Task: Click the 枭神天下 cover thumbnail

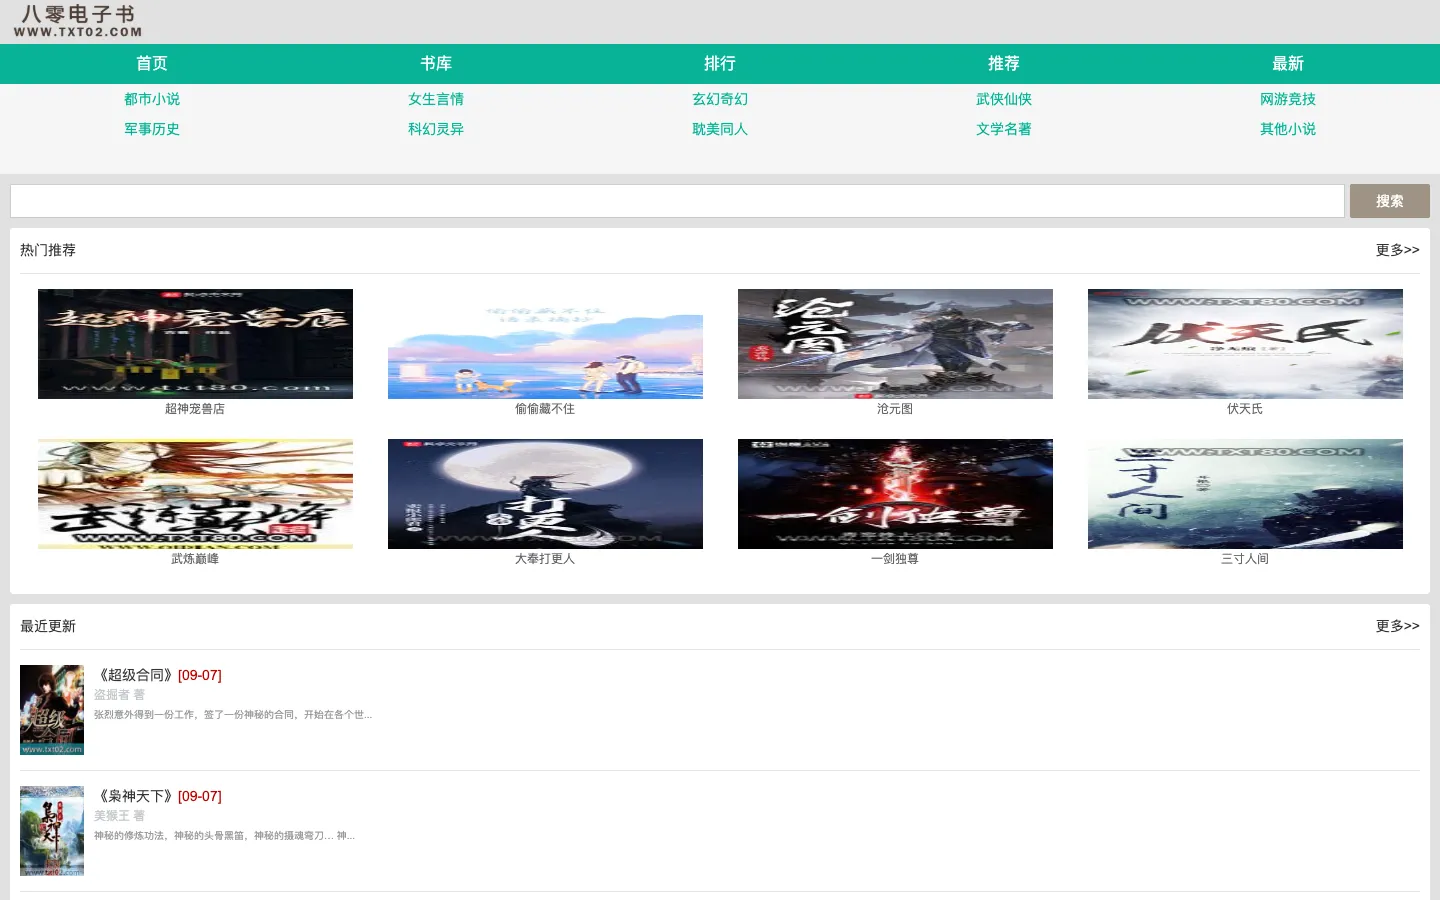Action: (52, 831)
